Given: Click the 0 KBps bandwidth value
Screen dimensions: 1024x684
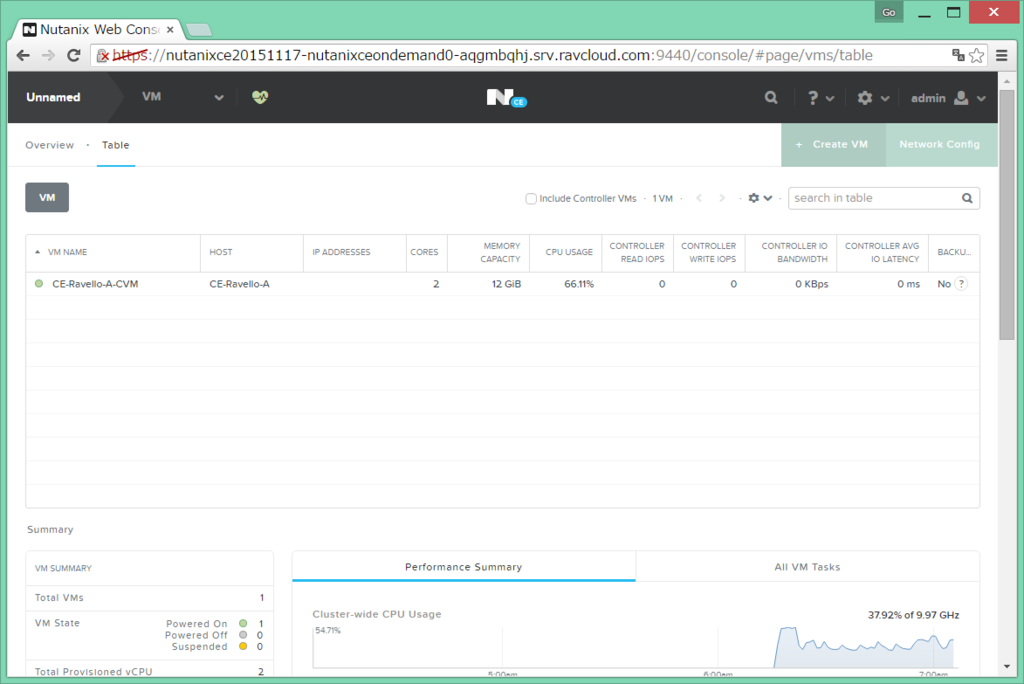Looking at the screenshot, I should [x=812, y=284].
